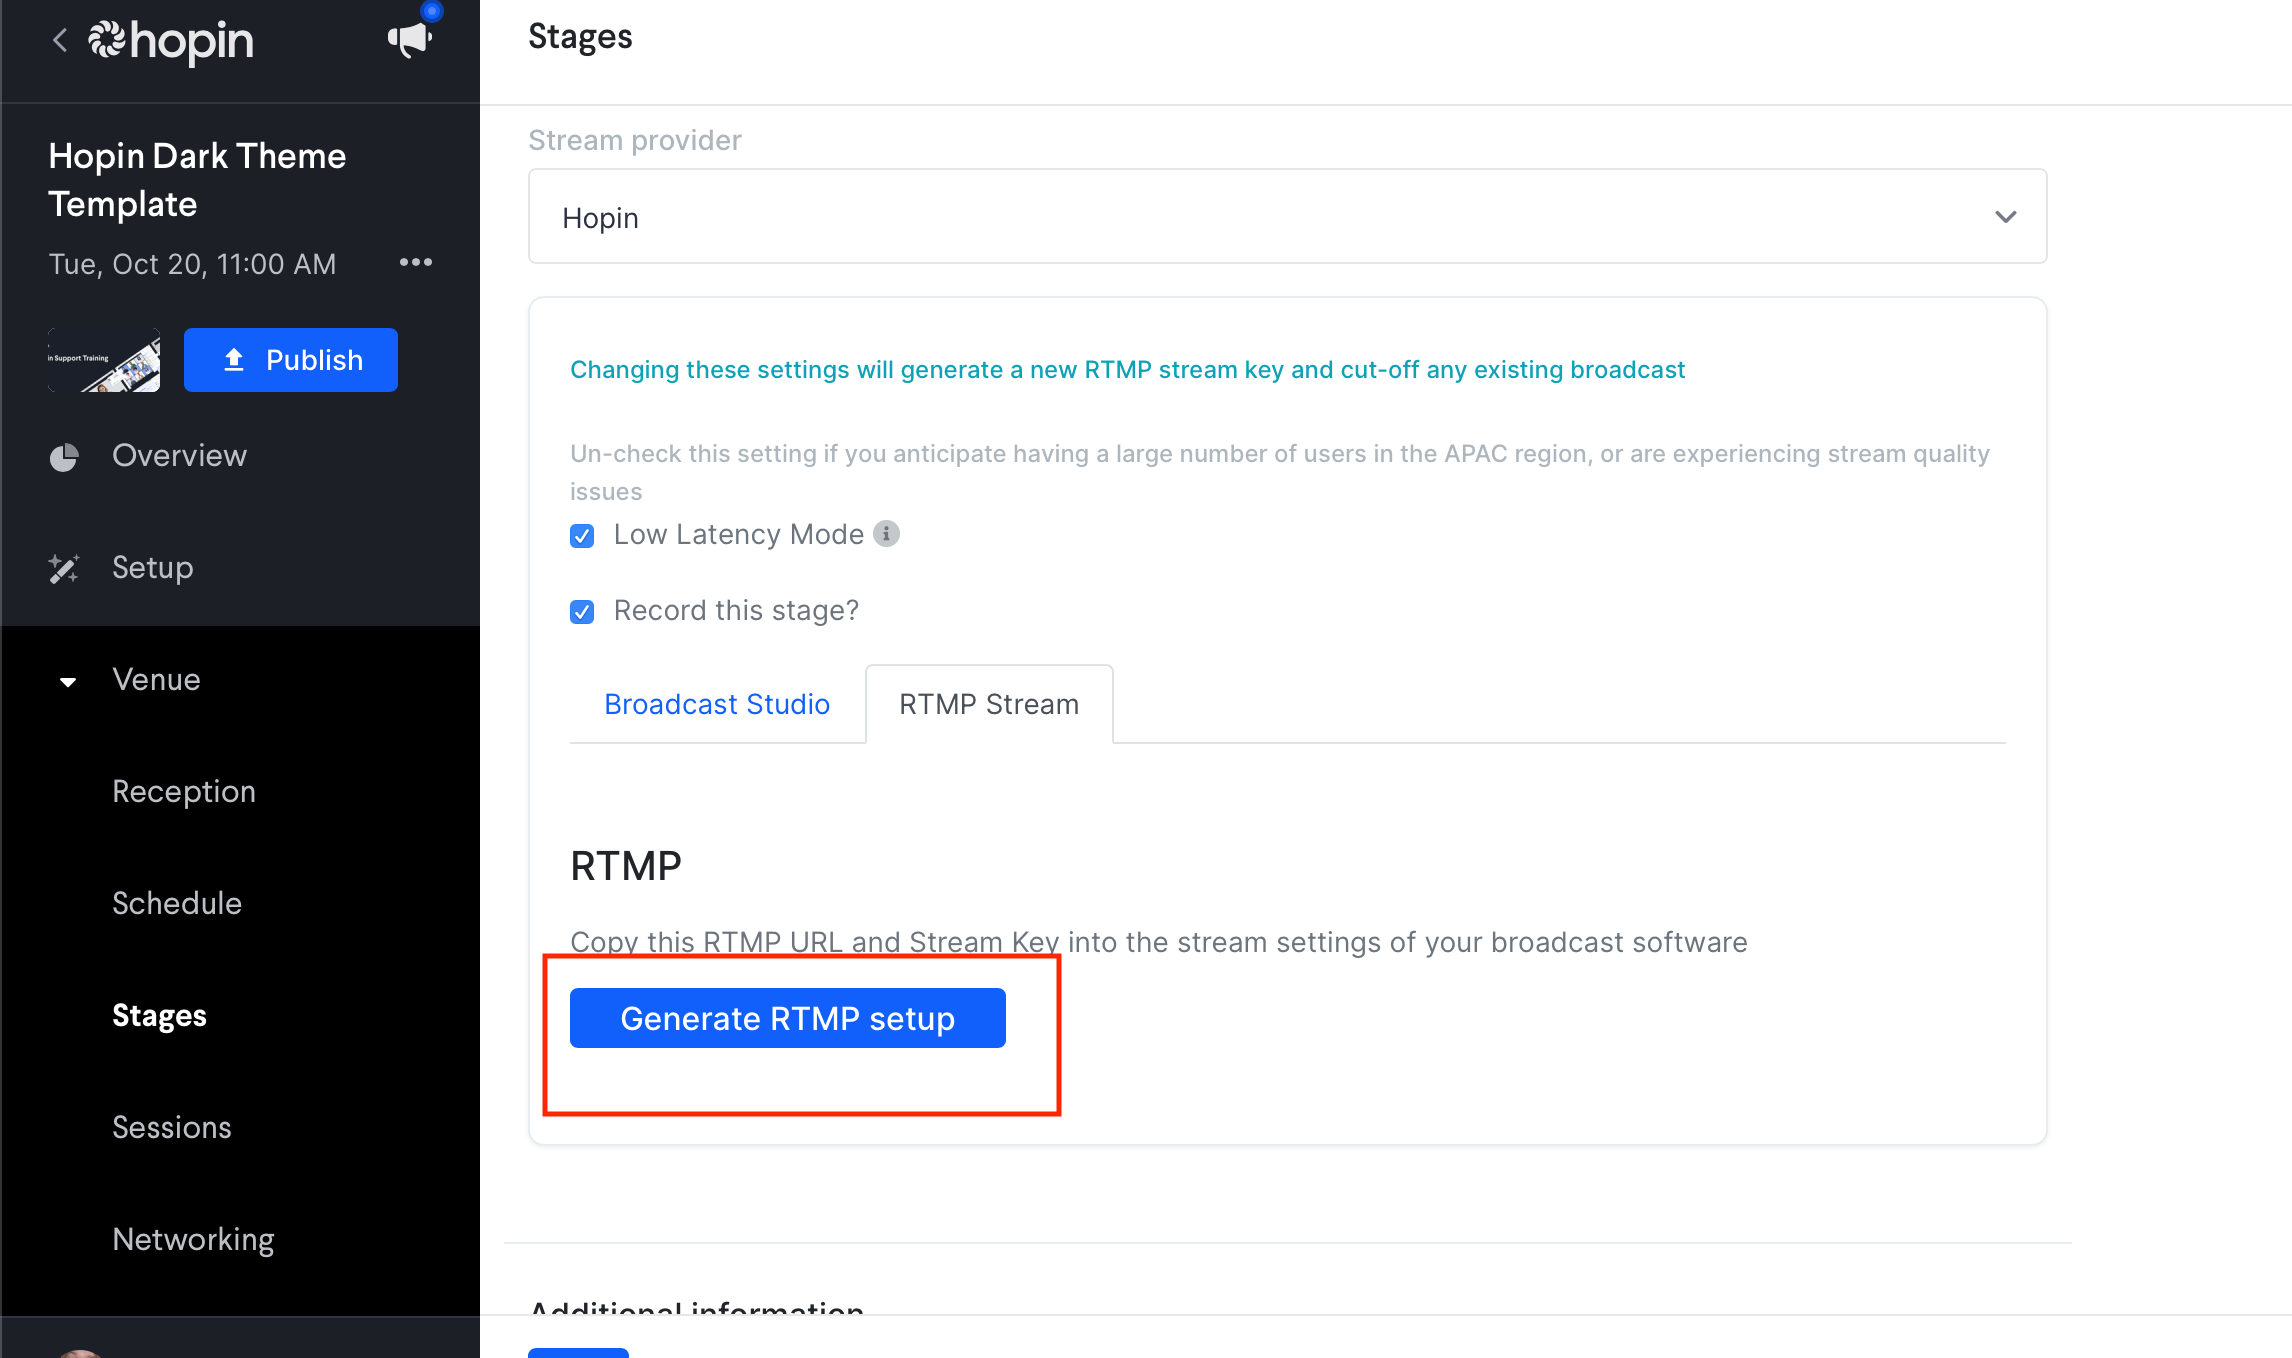Uncheck the Low Latency Mode checkbox
The width and height of the screenshot is (2292, 1358).
pyautogui.click(x=582, y=536)
